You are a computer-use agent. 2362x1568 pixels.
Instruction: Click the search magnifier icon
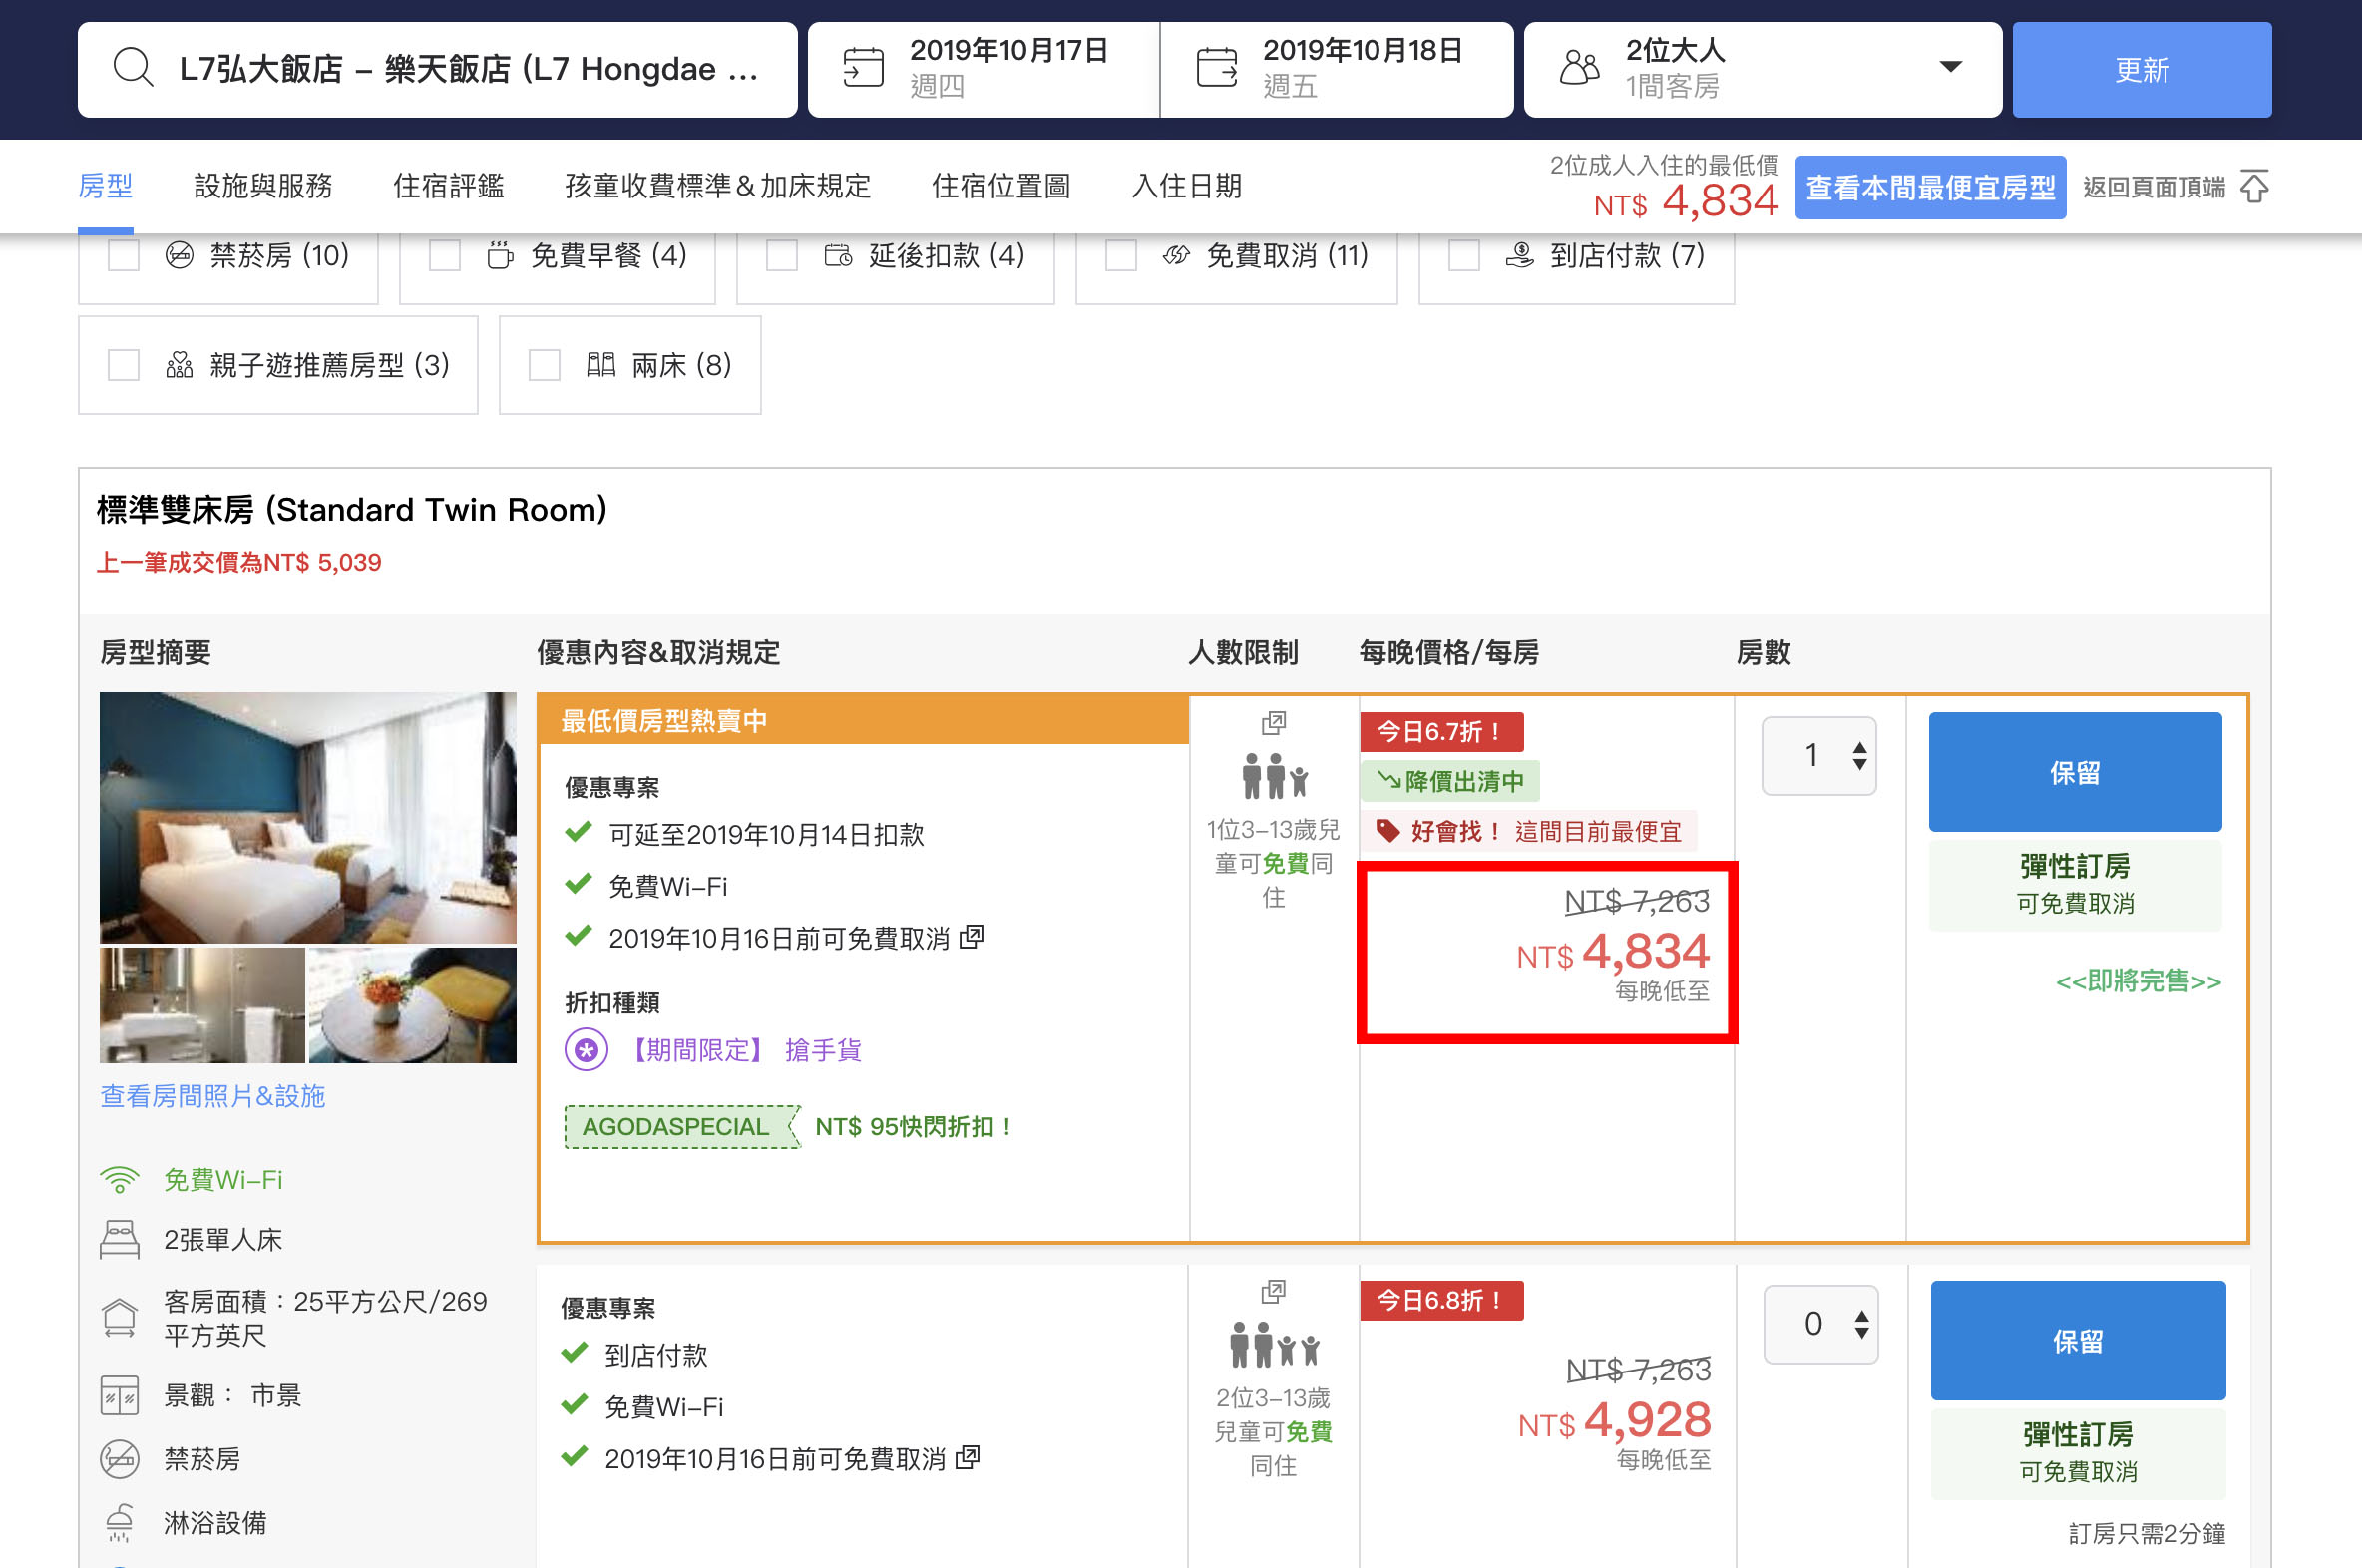click(x=132, y=68)
